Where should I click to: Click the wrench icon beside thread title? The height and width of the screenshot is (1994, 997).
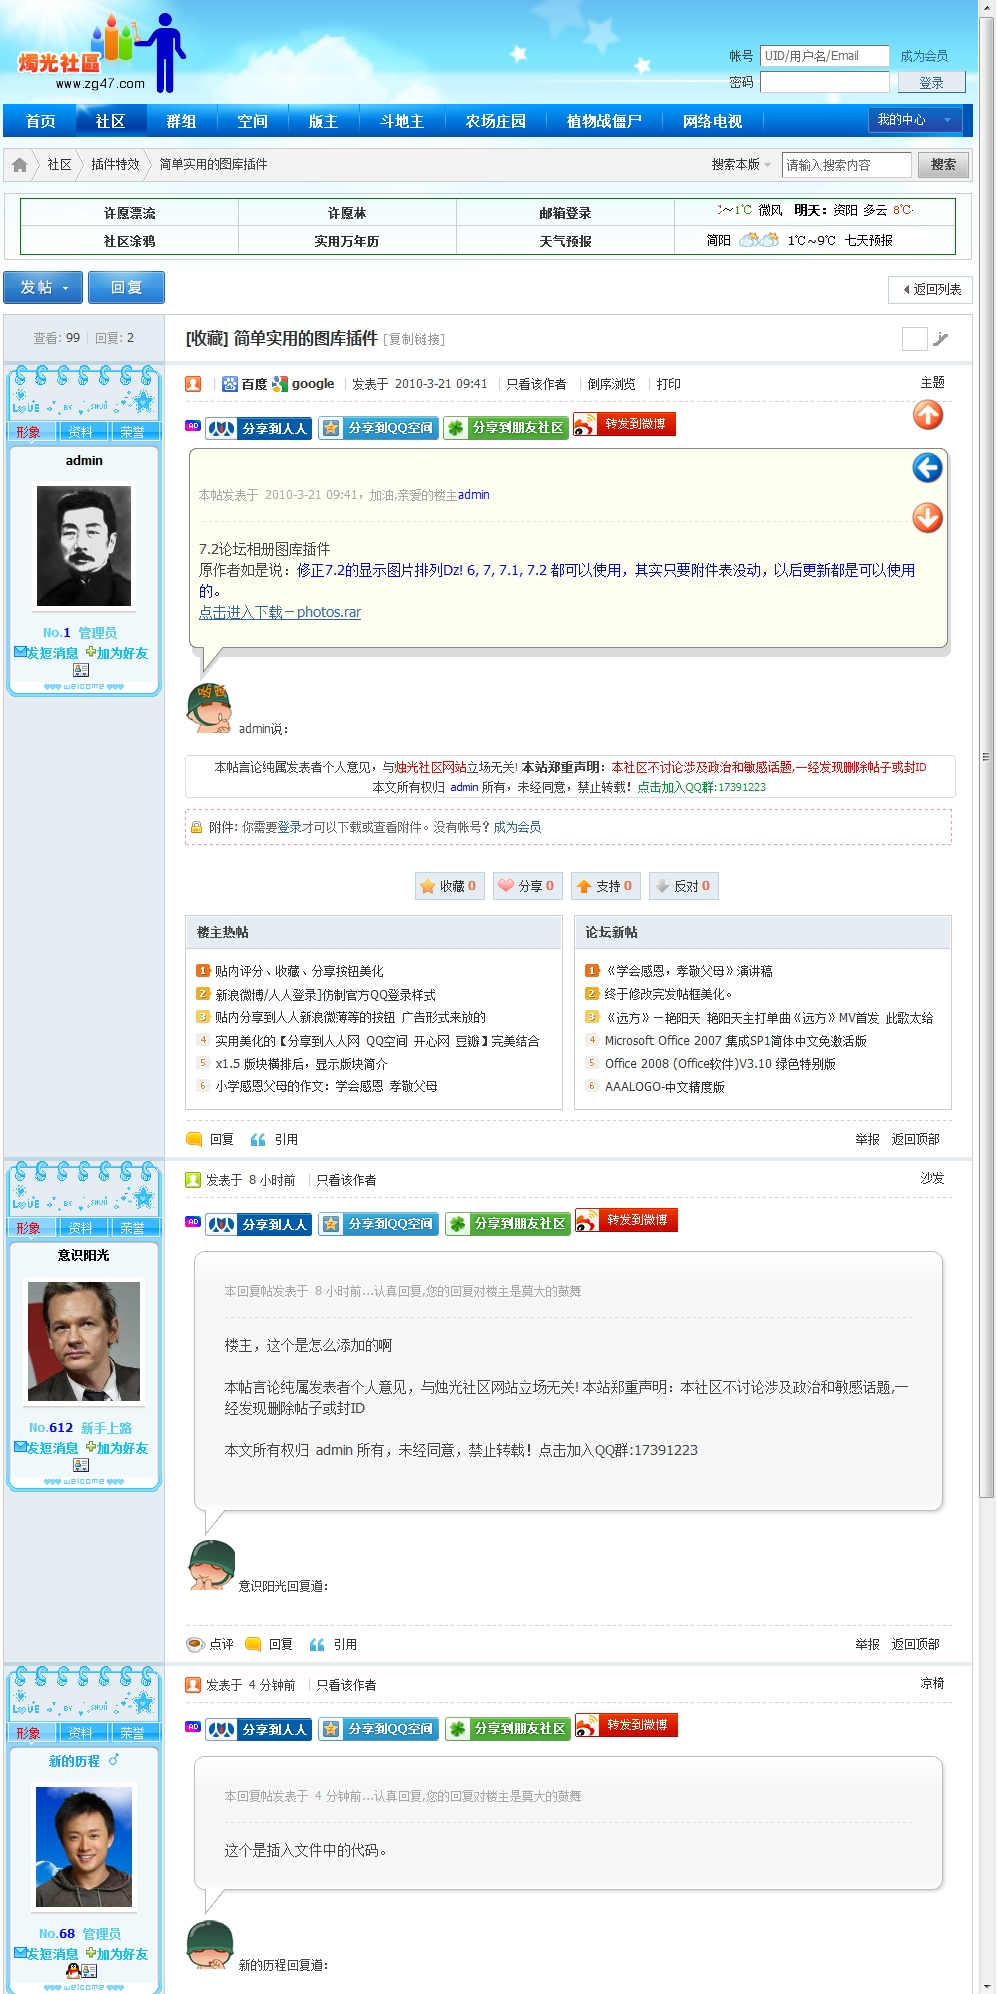[x=941, y=339]
